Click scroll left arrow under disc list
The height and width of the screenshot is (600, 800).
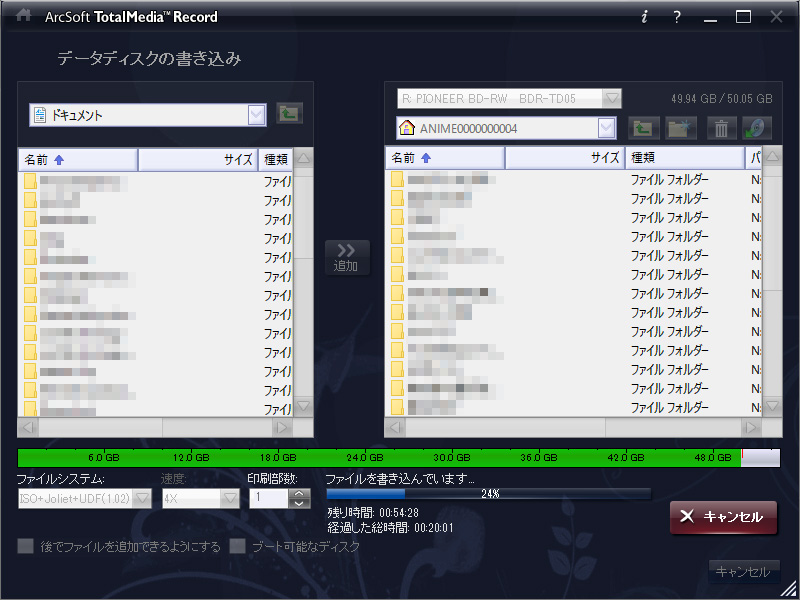(x=395, y=428)
